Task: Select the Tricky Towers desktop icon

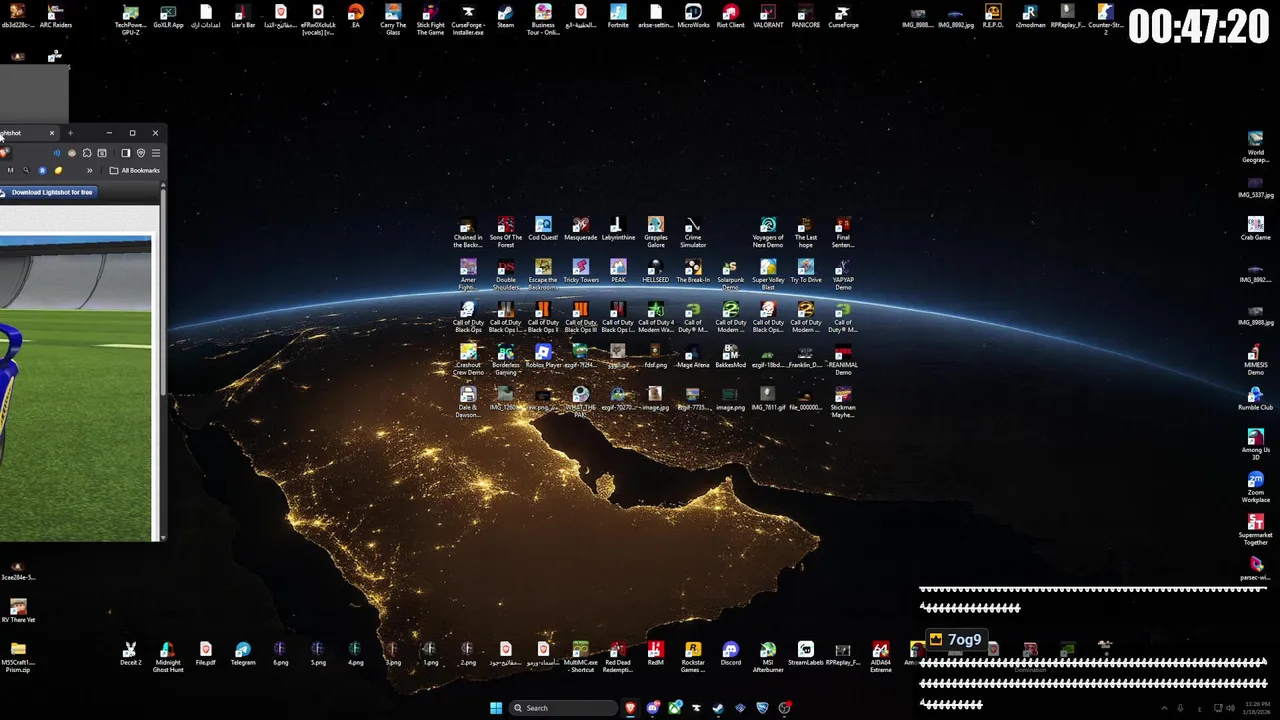Action: 581,271
